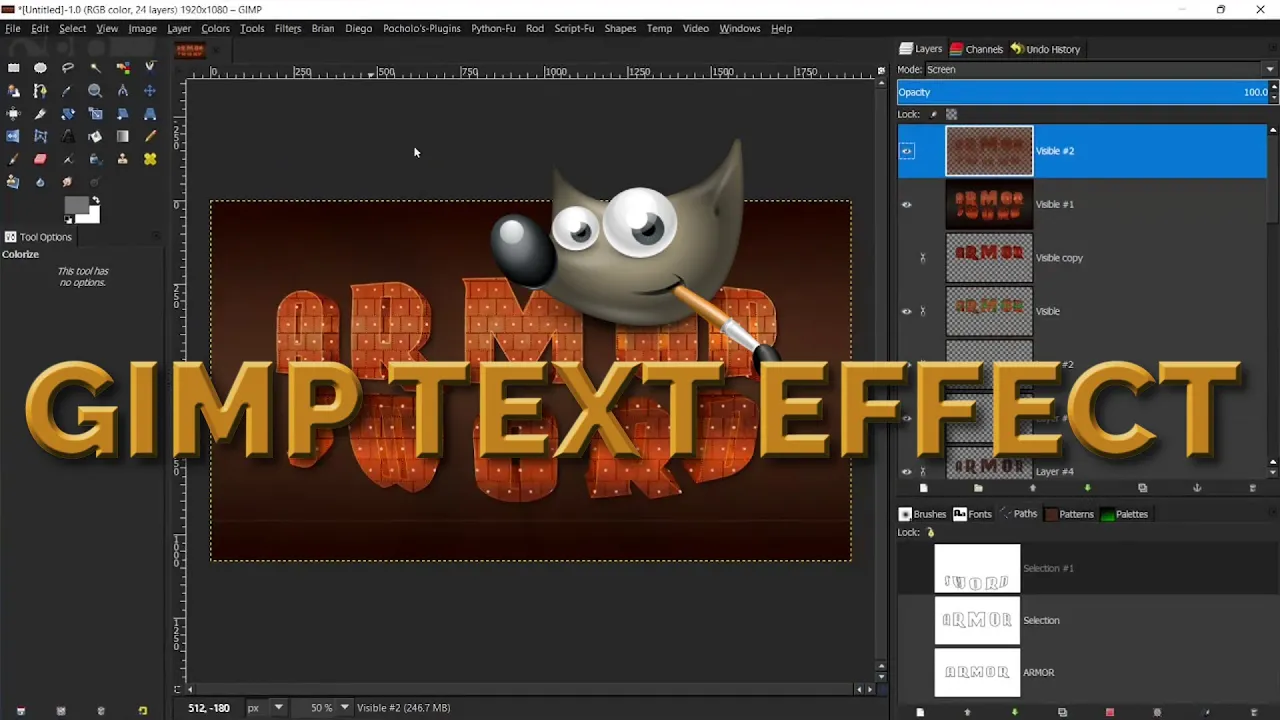Open the Script-Fu menu
The width and height of the screenshot is (1280, 720).
(x=574, y=28)
